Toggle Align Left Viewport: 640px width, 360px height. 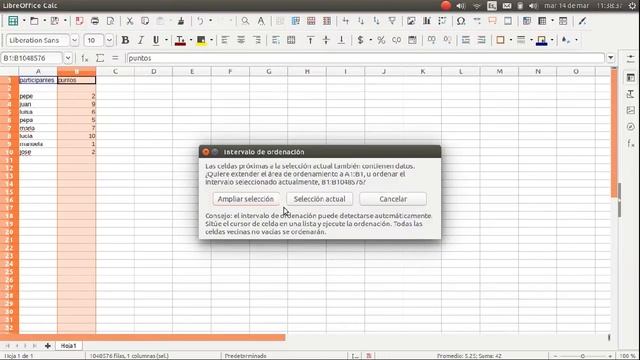[x=225, y=40]
